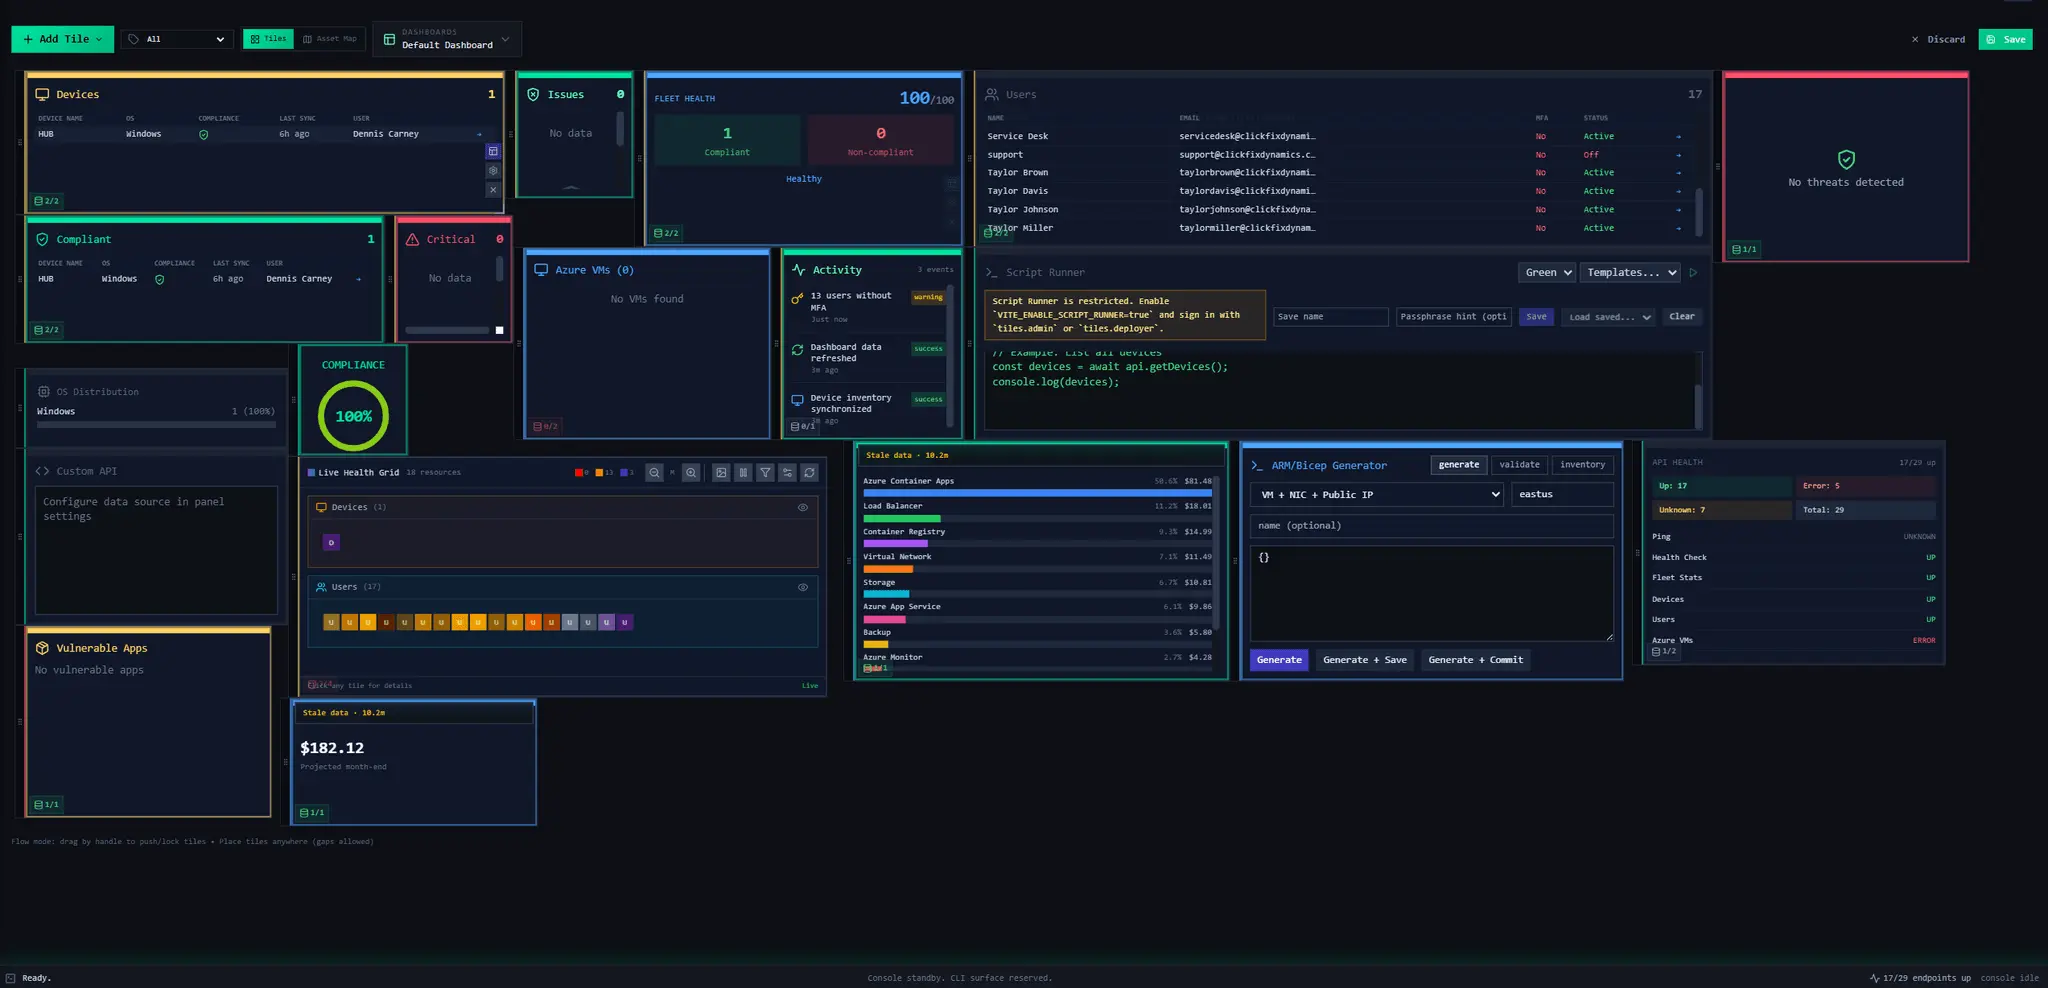Image resolution: width=2048 pixels, height=988 pixels.
Task: Open Taylor Brown user row arrow
Action: (x=1678, y=173)
